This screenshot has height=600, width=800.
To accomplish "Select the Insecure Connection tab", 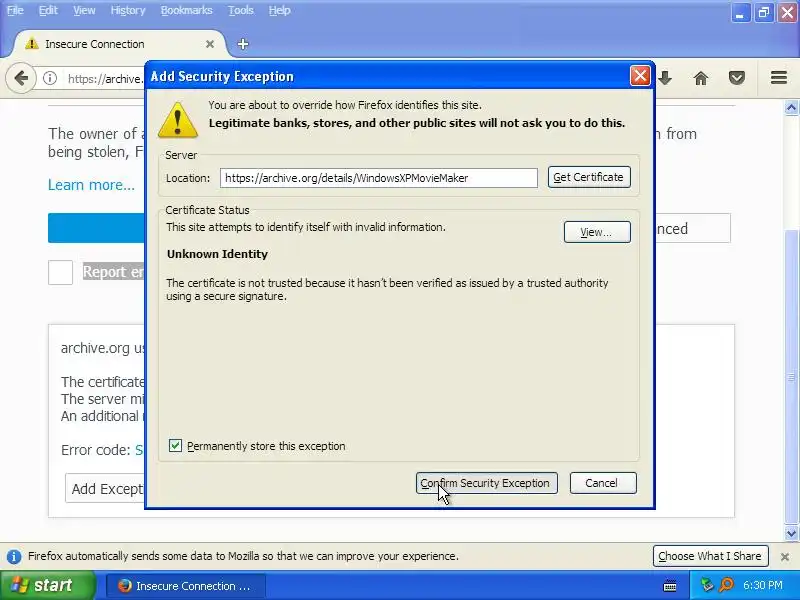I will [x=119, y=44].
